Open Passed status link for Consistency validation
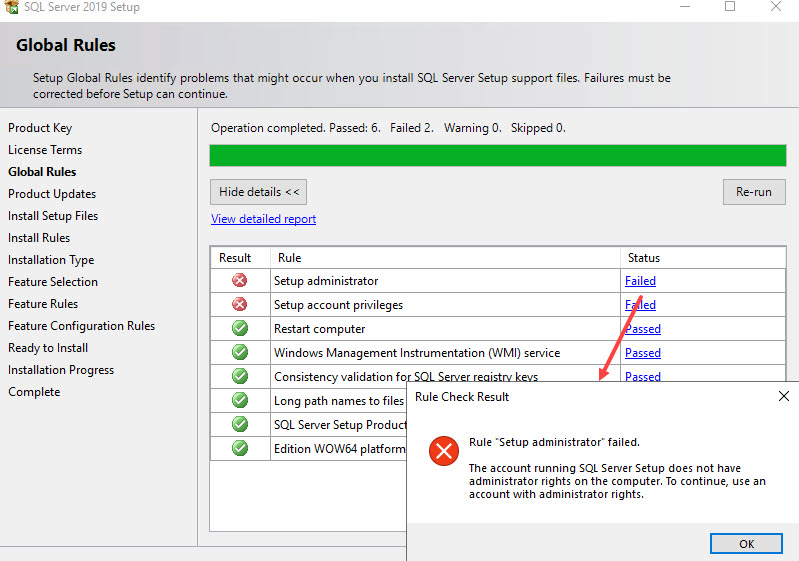The image size is (799, 561). tap(643, 376)
